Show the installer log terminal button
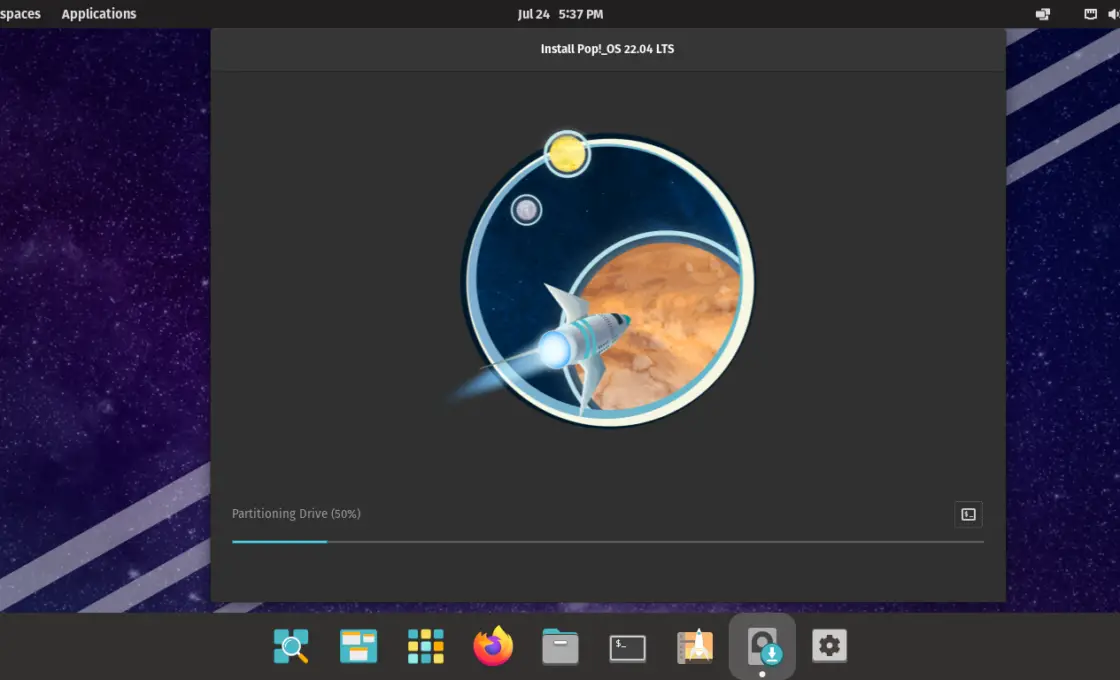Screen dimensions: 1120x680 coord(969,514)
